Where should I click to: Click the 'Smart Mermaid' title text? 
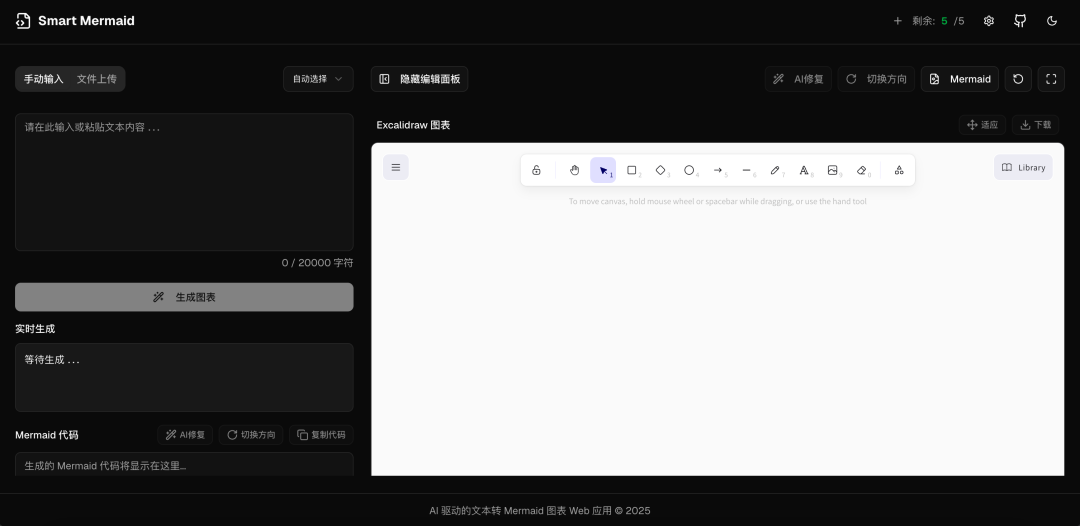86,21
